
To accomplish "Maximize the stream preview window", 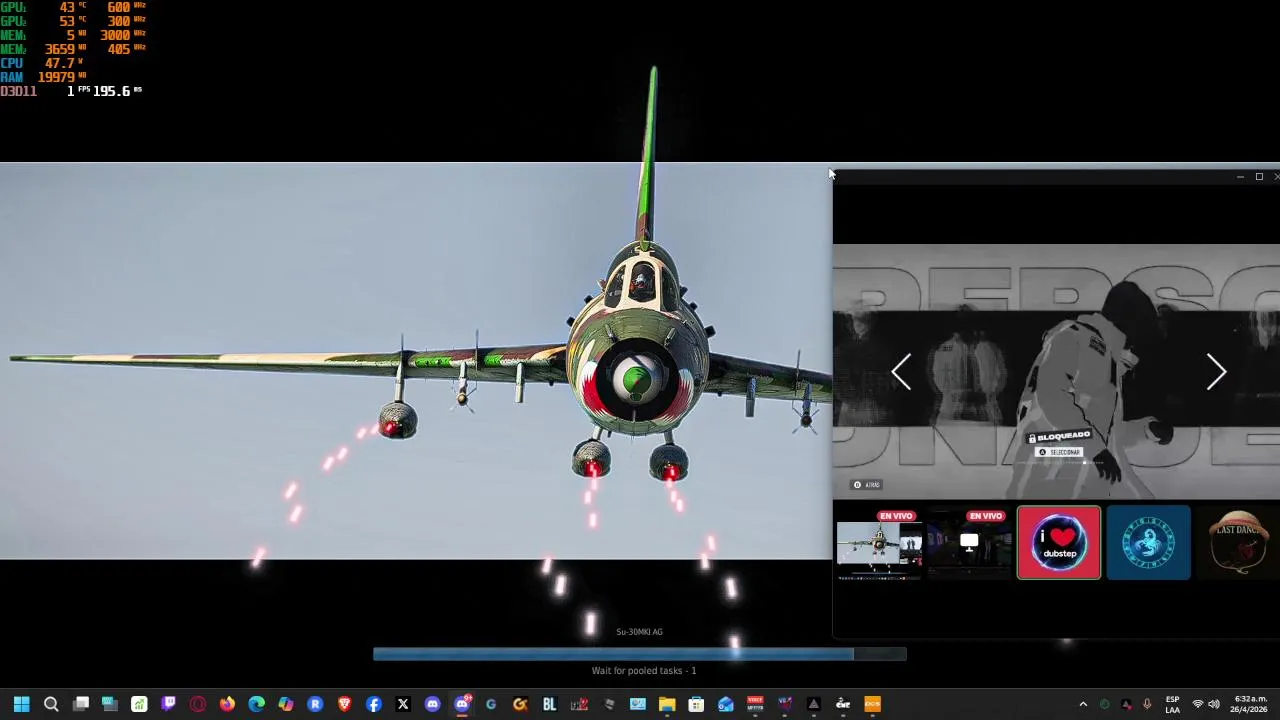I will (x=1259, y=177).
